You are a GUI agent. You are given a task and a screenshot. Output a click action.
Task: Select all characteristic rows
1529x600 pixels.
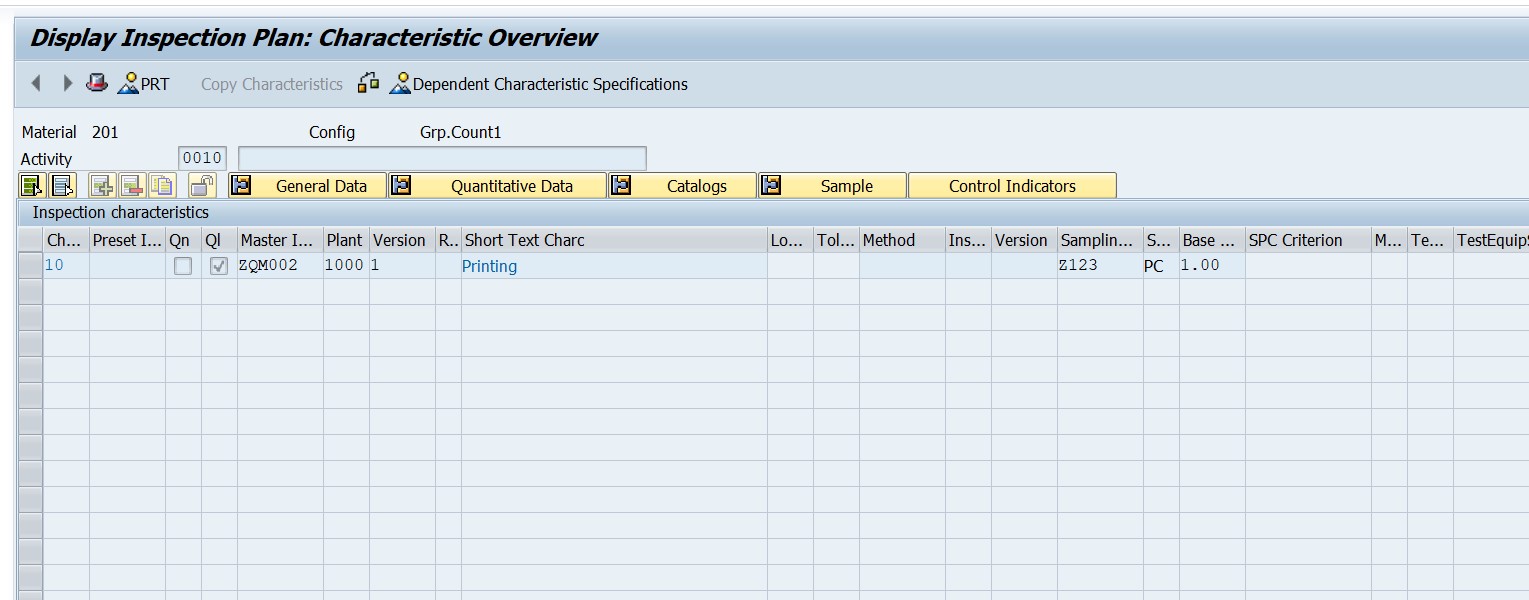pyautogui.click(x=32, y=185)
